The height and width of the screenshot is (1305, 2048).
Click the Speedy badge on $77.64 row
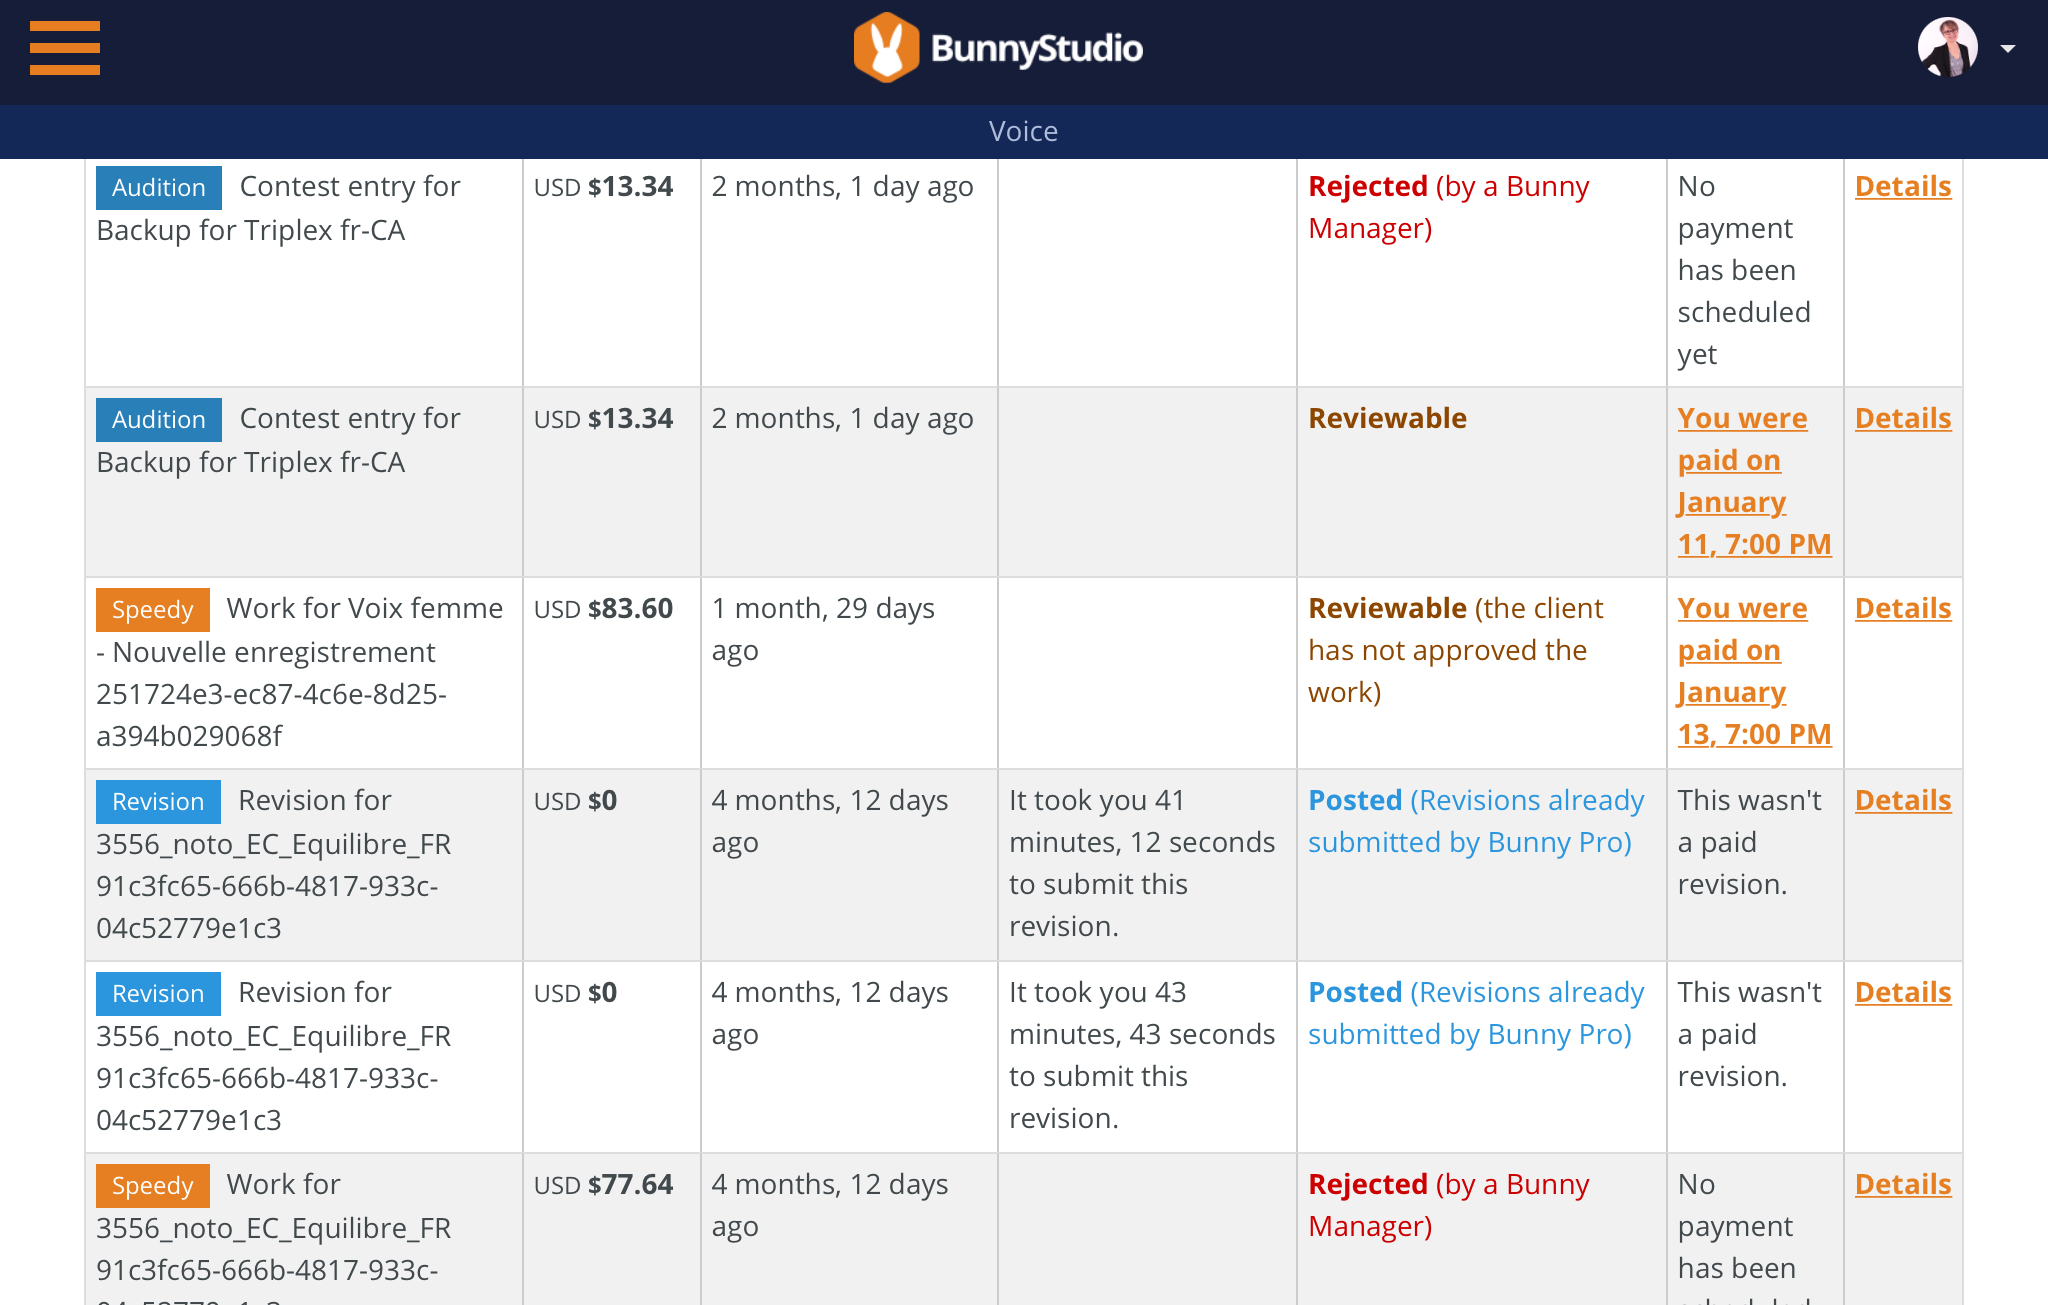[152, 1186]
